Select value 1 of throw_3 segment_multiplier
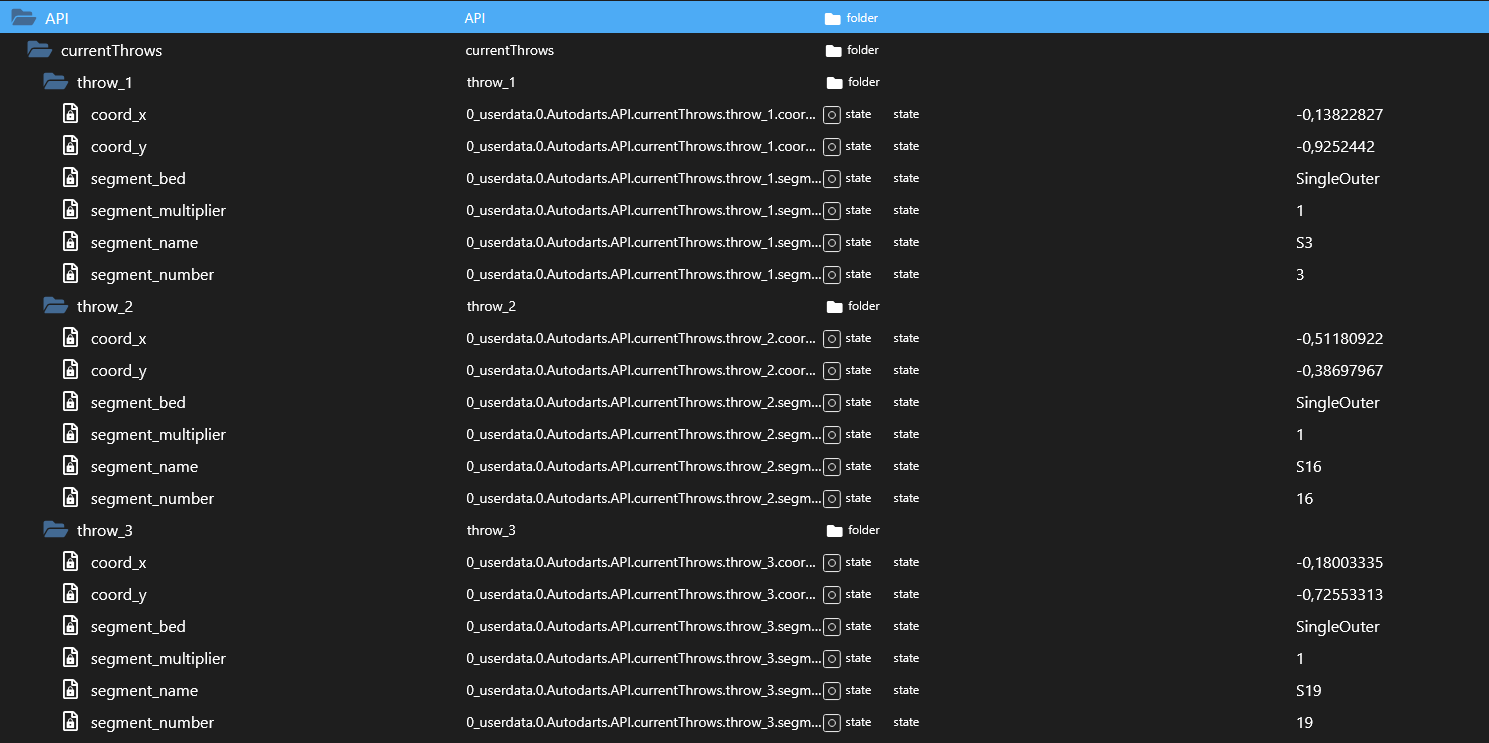The height and width of the screenshot is (743, 1489). 1300,658
